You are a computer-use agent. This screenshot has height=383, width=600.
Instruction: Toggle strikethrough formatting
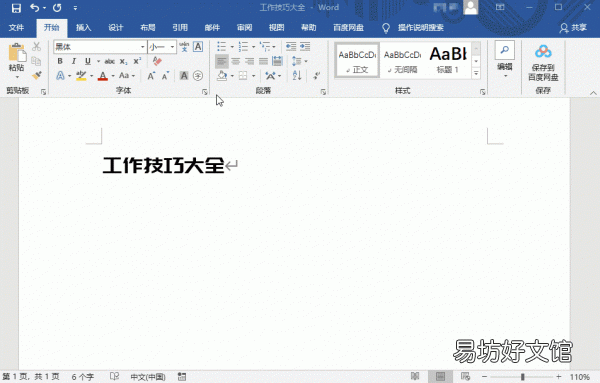click(x=109, y=61)
